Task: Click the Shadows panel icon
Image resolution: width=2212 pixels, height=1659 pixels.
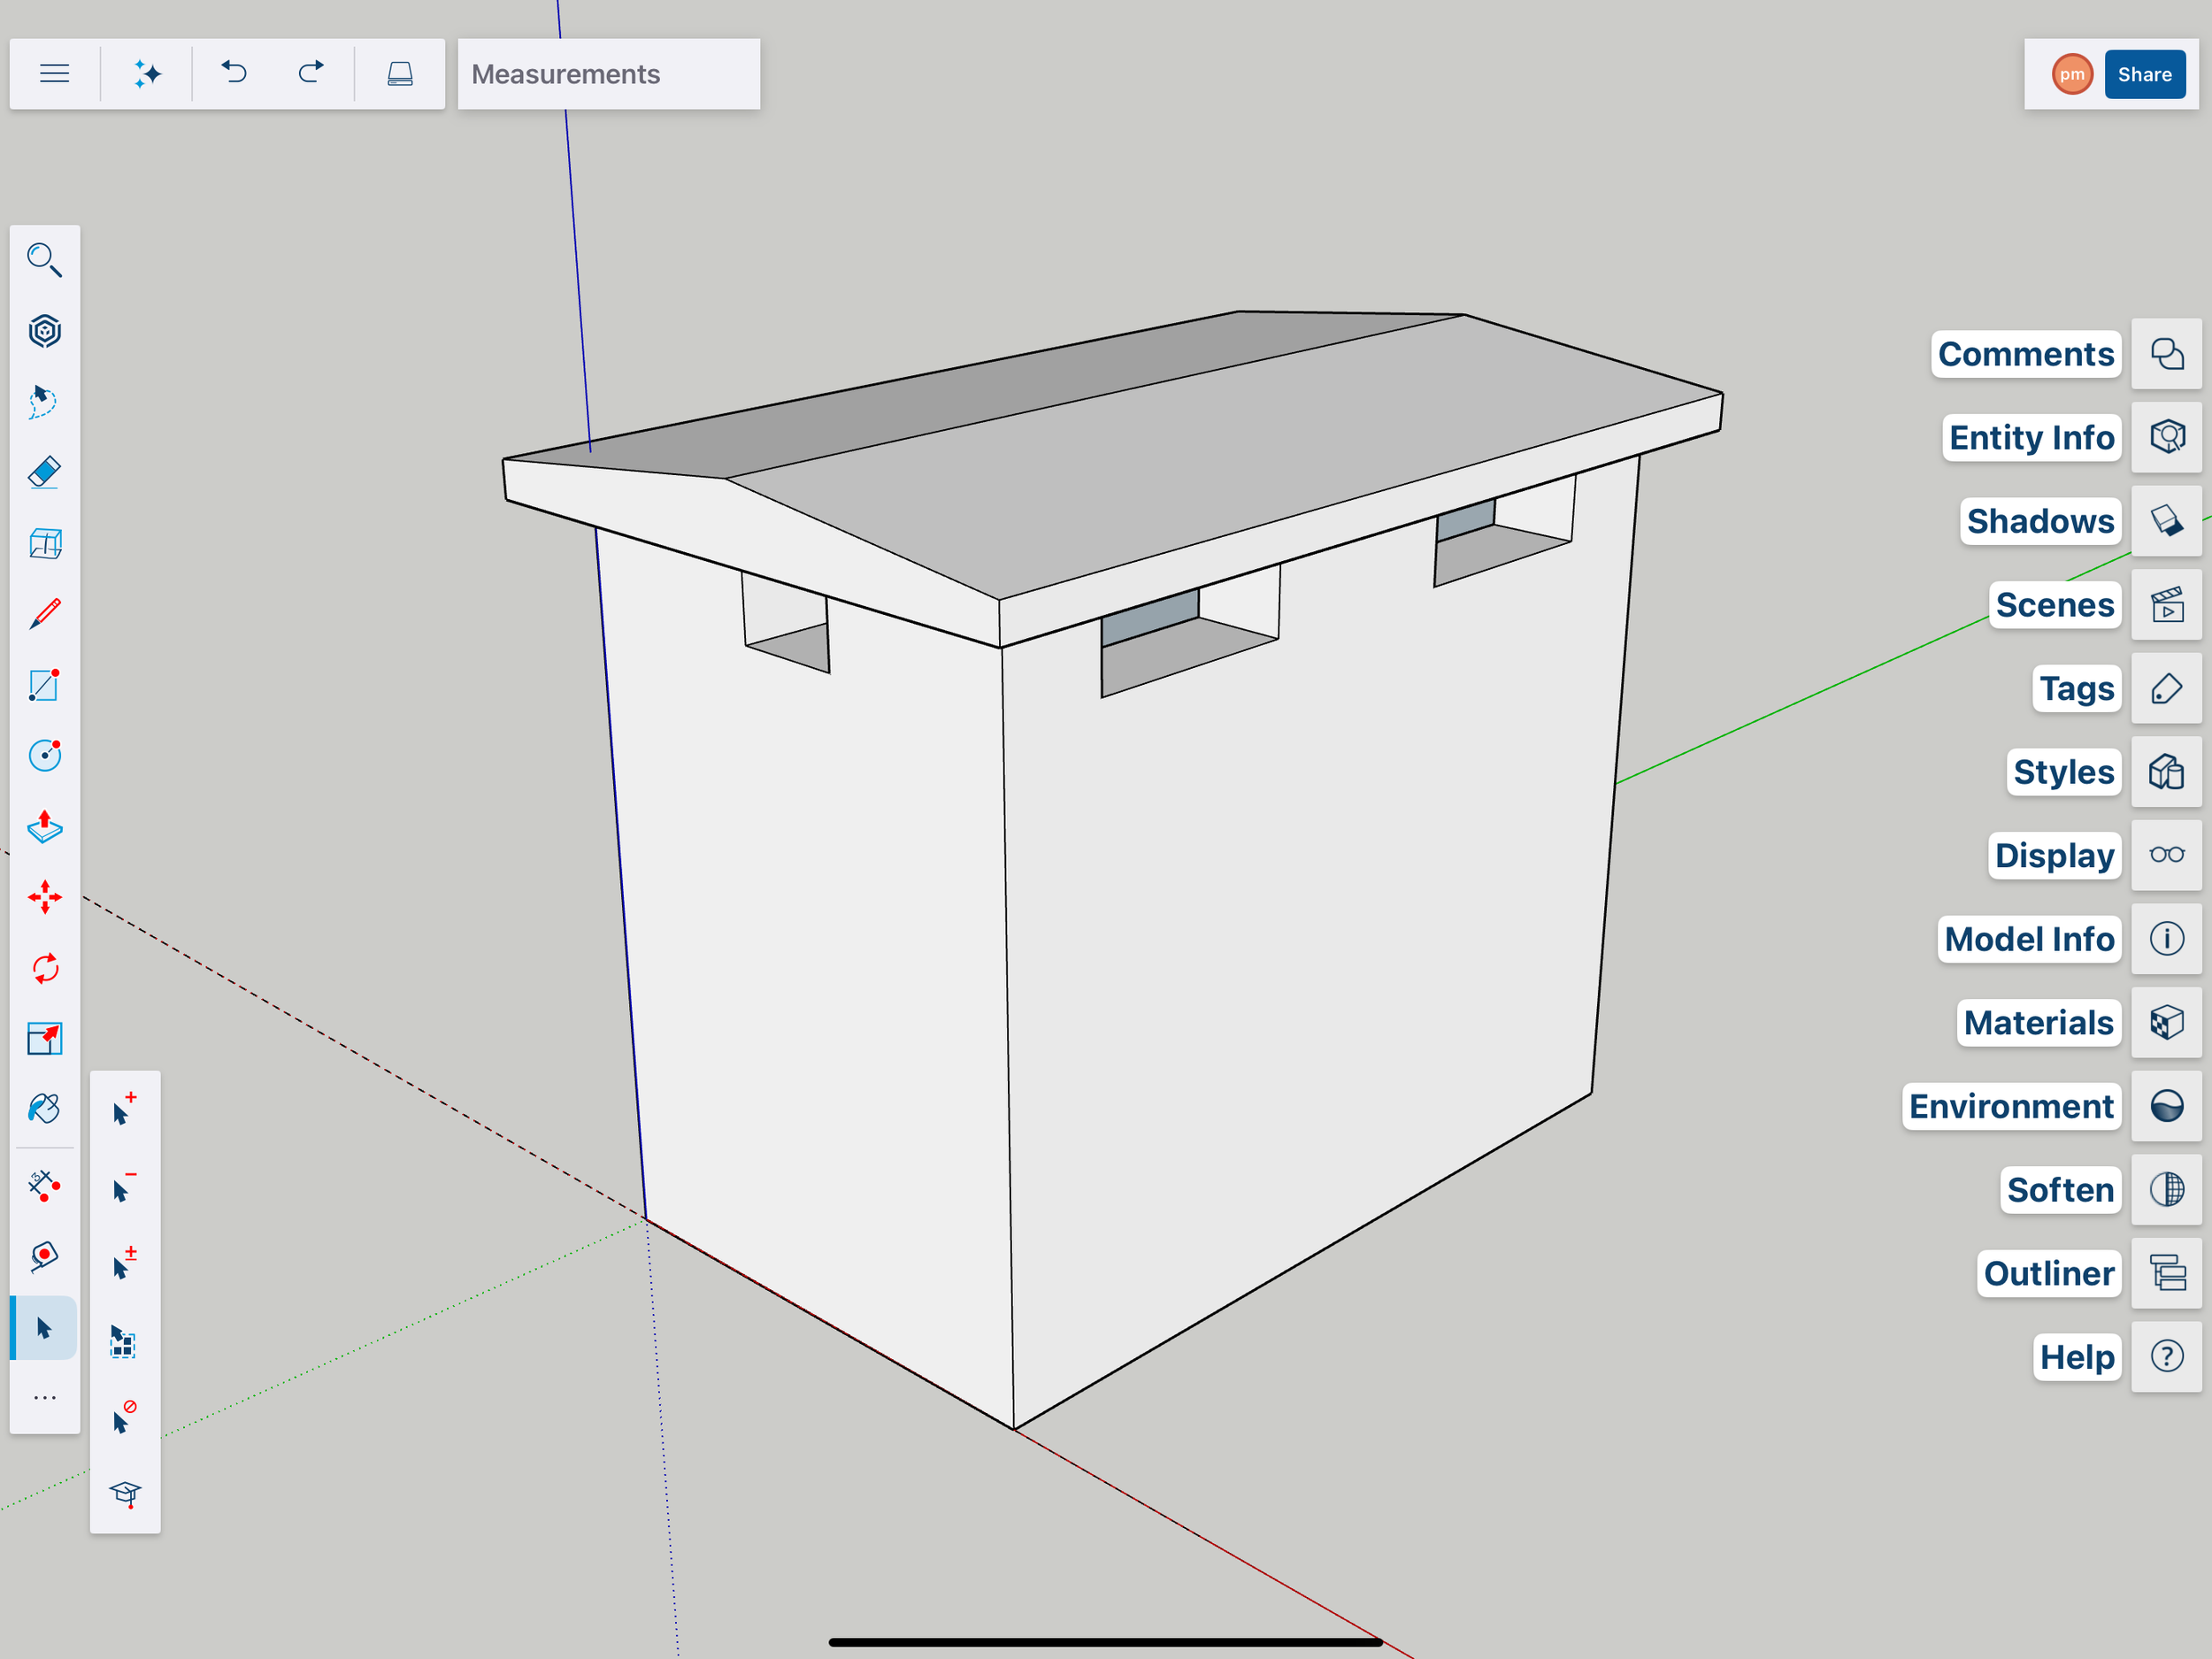Action: tap(2166, 521)
